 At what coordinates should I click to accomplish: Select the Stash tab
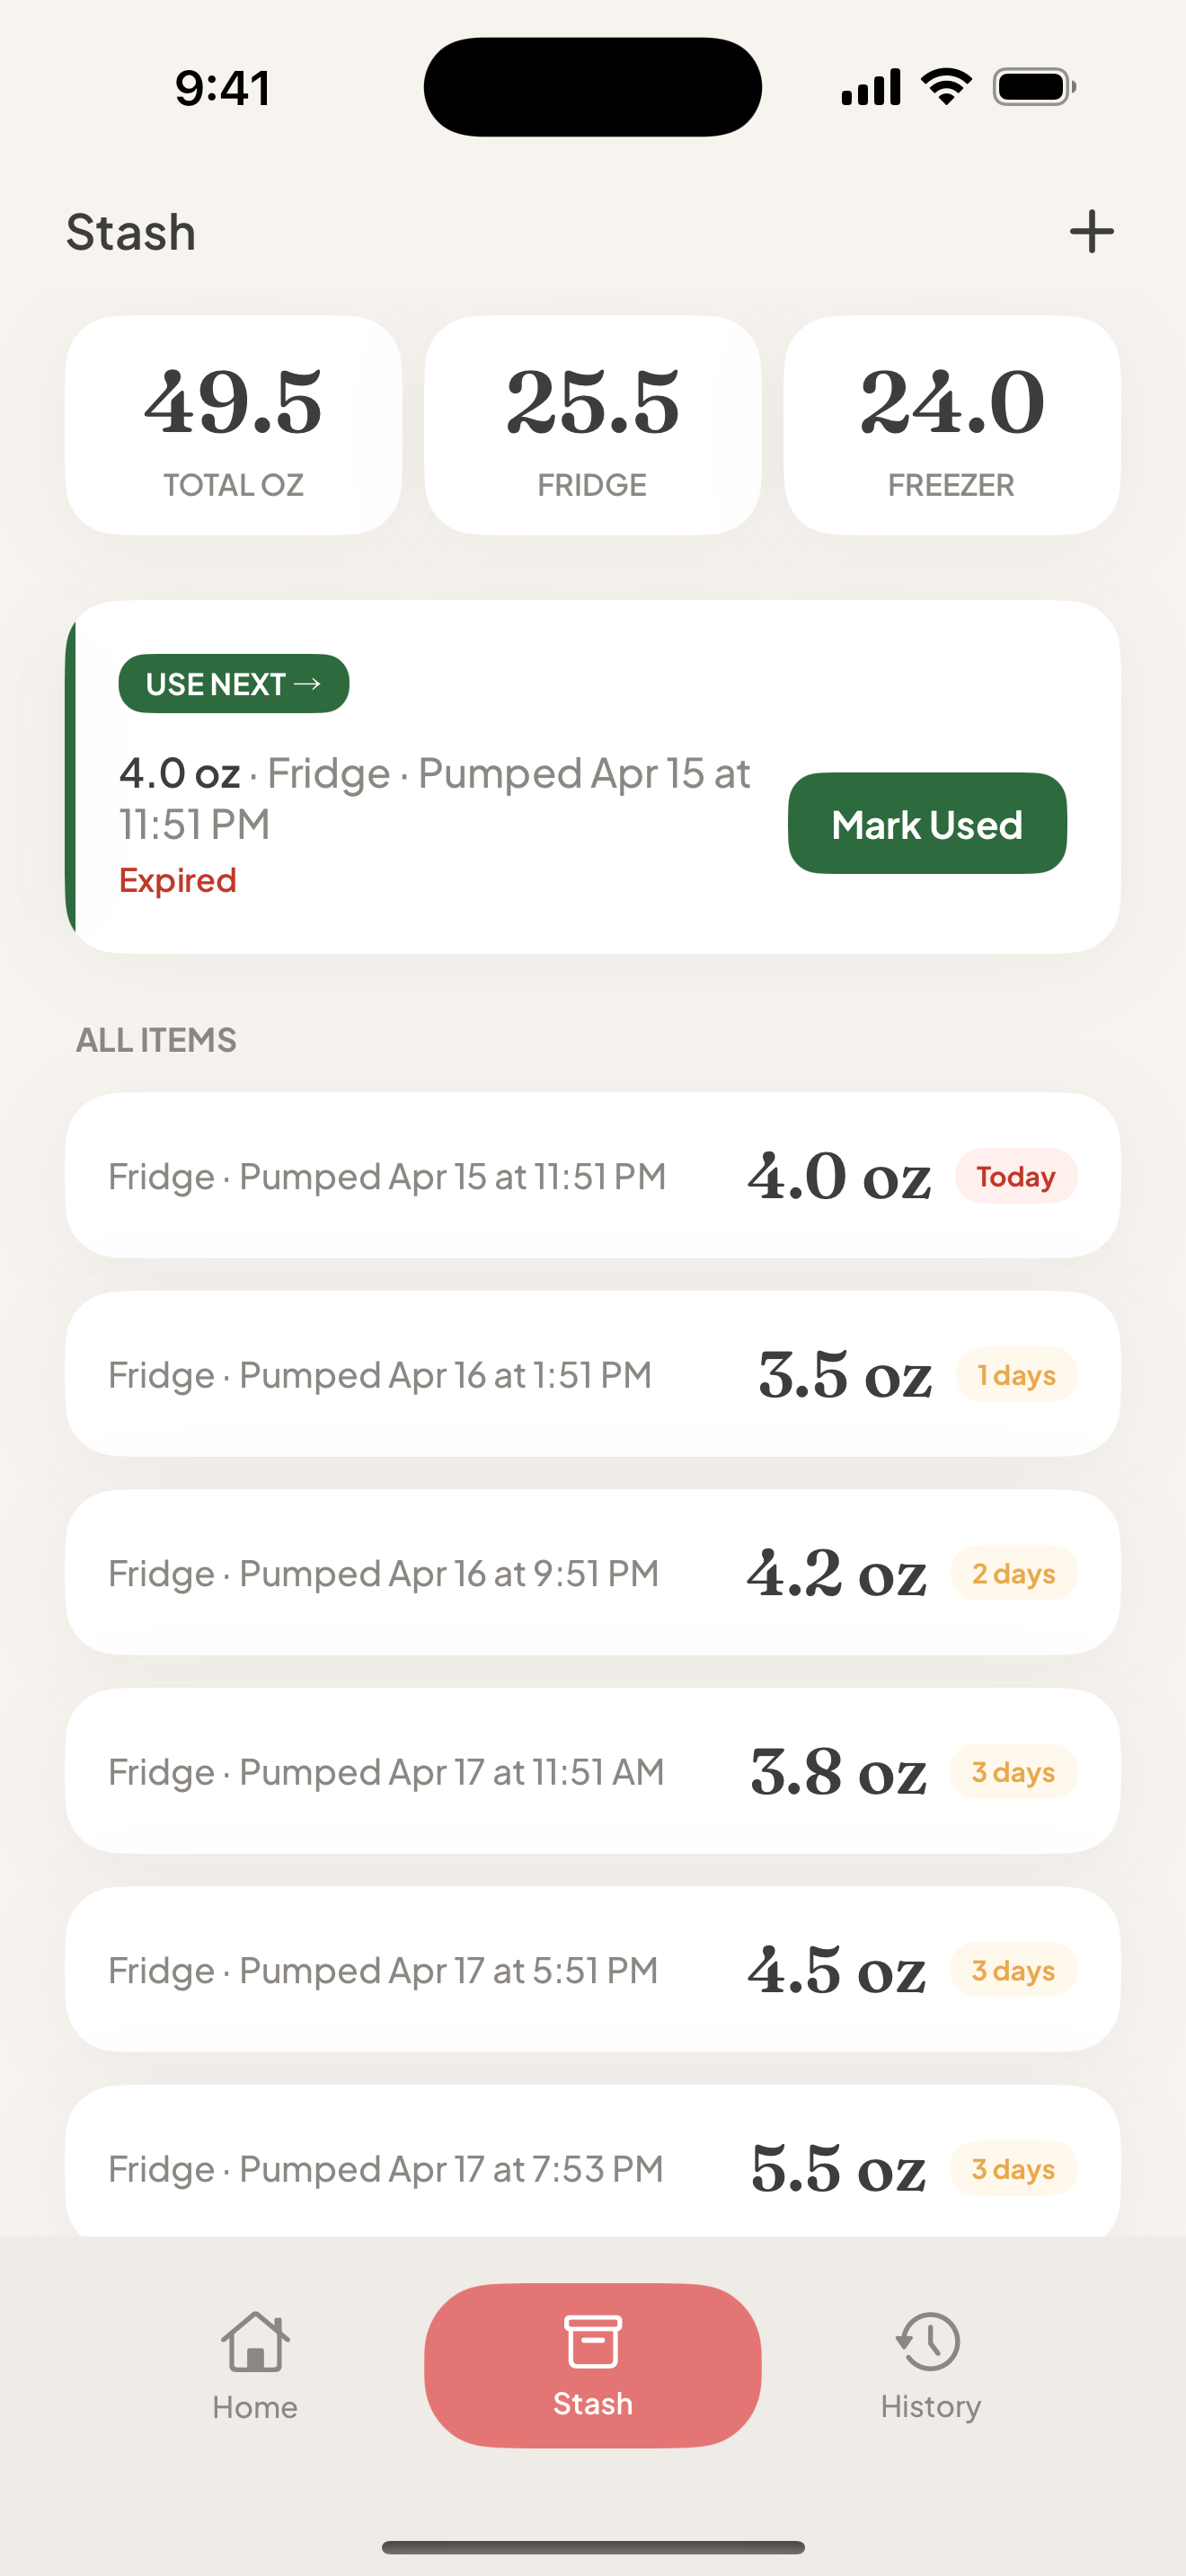pos(592,2364)
